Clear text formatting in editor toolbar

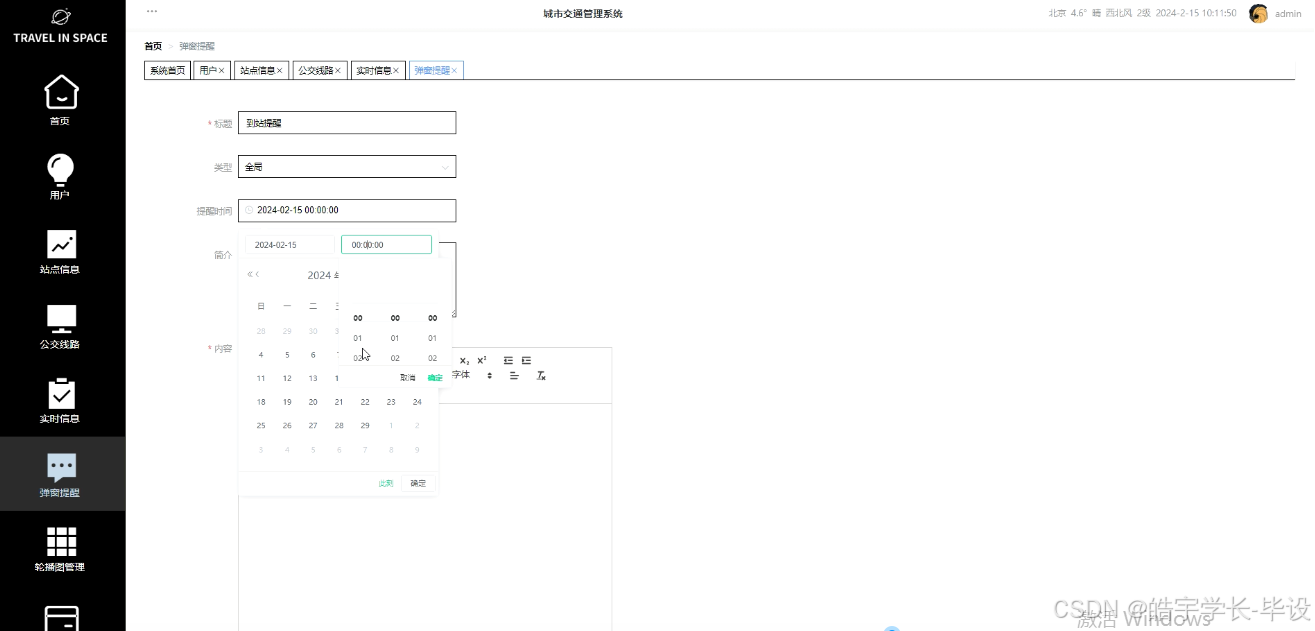[x=541, y=376]
